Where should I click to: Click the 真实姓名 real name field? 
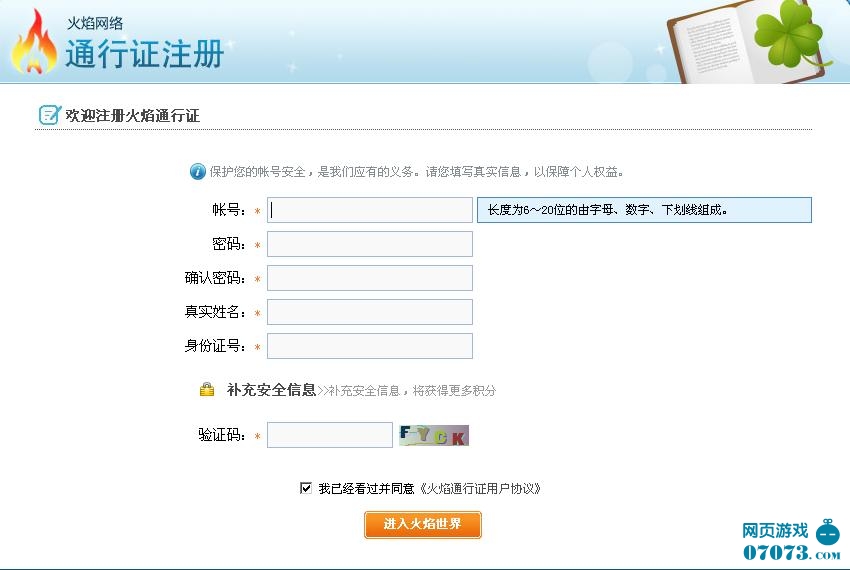[x=369, y=312]
